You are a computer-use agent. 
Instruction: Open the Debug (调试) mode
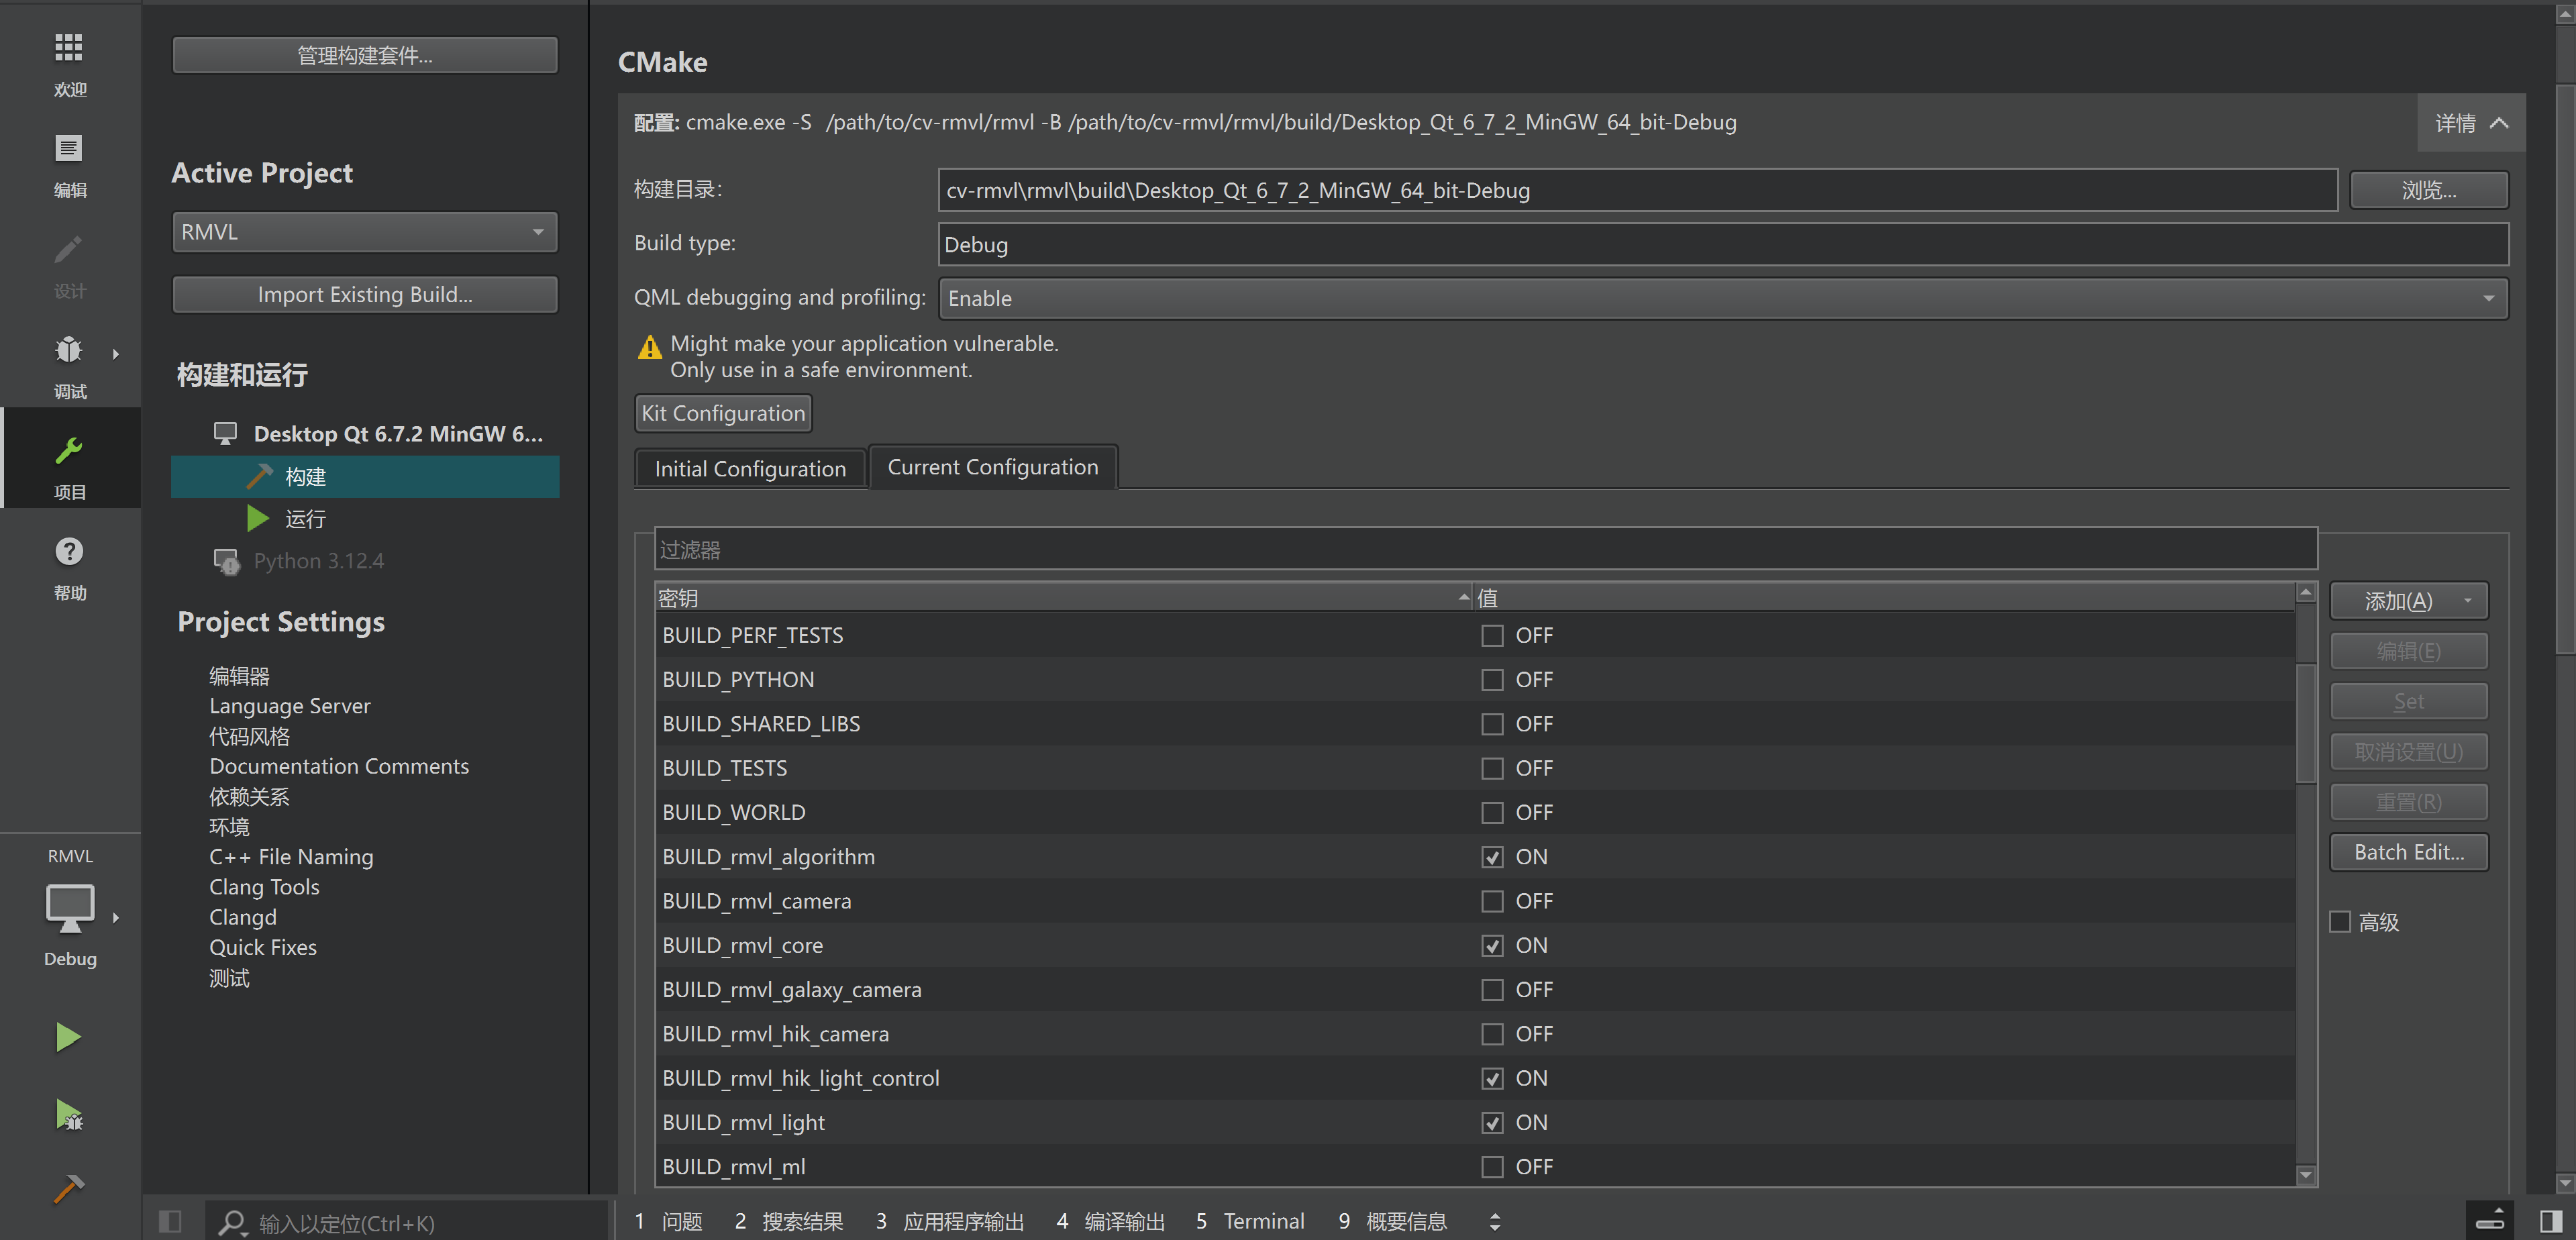pyautogui.click(x=69, y=367)
